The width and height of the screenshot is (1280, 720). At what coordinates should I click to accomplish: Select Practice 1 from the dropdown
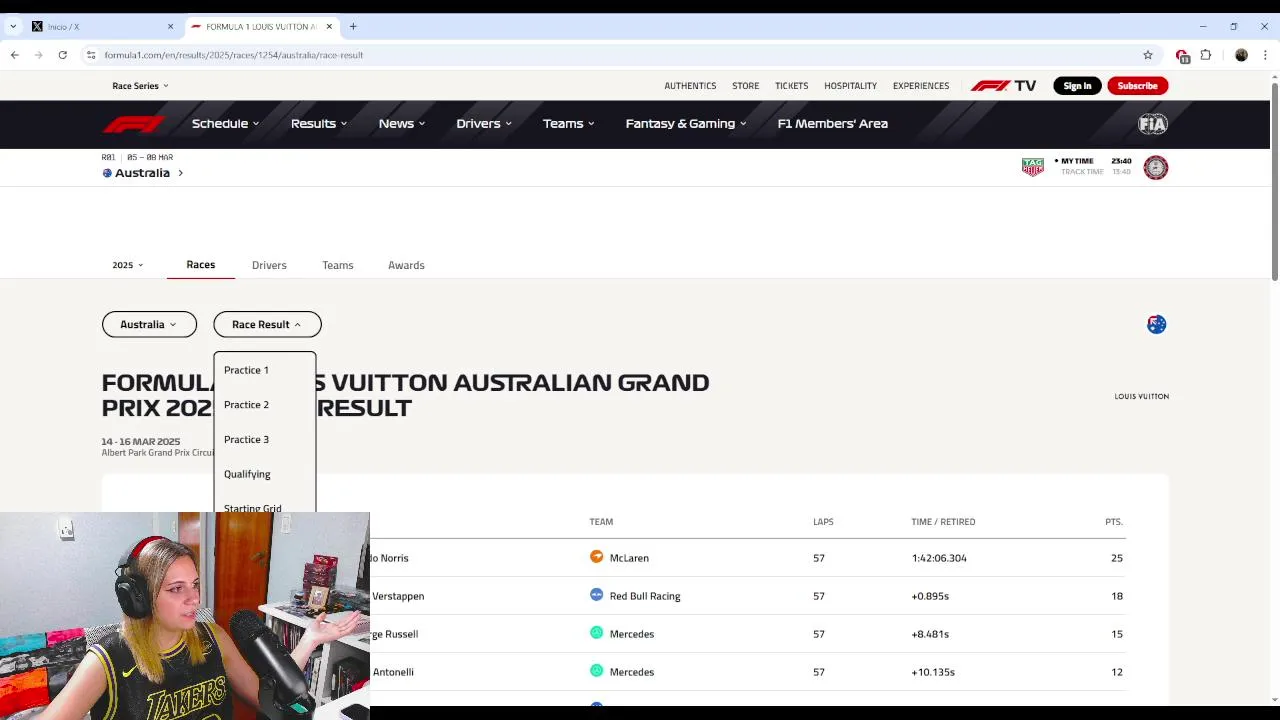pos(246,370)
